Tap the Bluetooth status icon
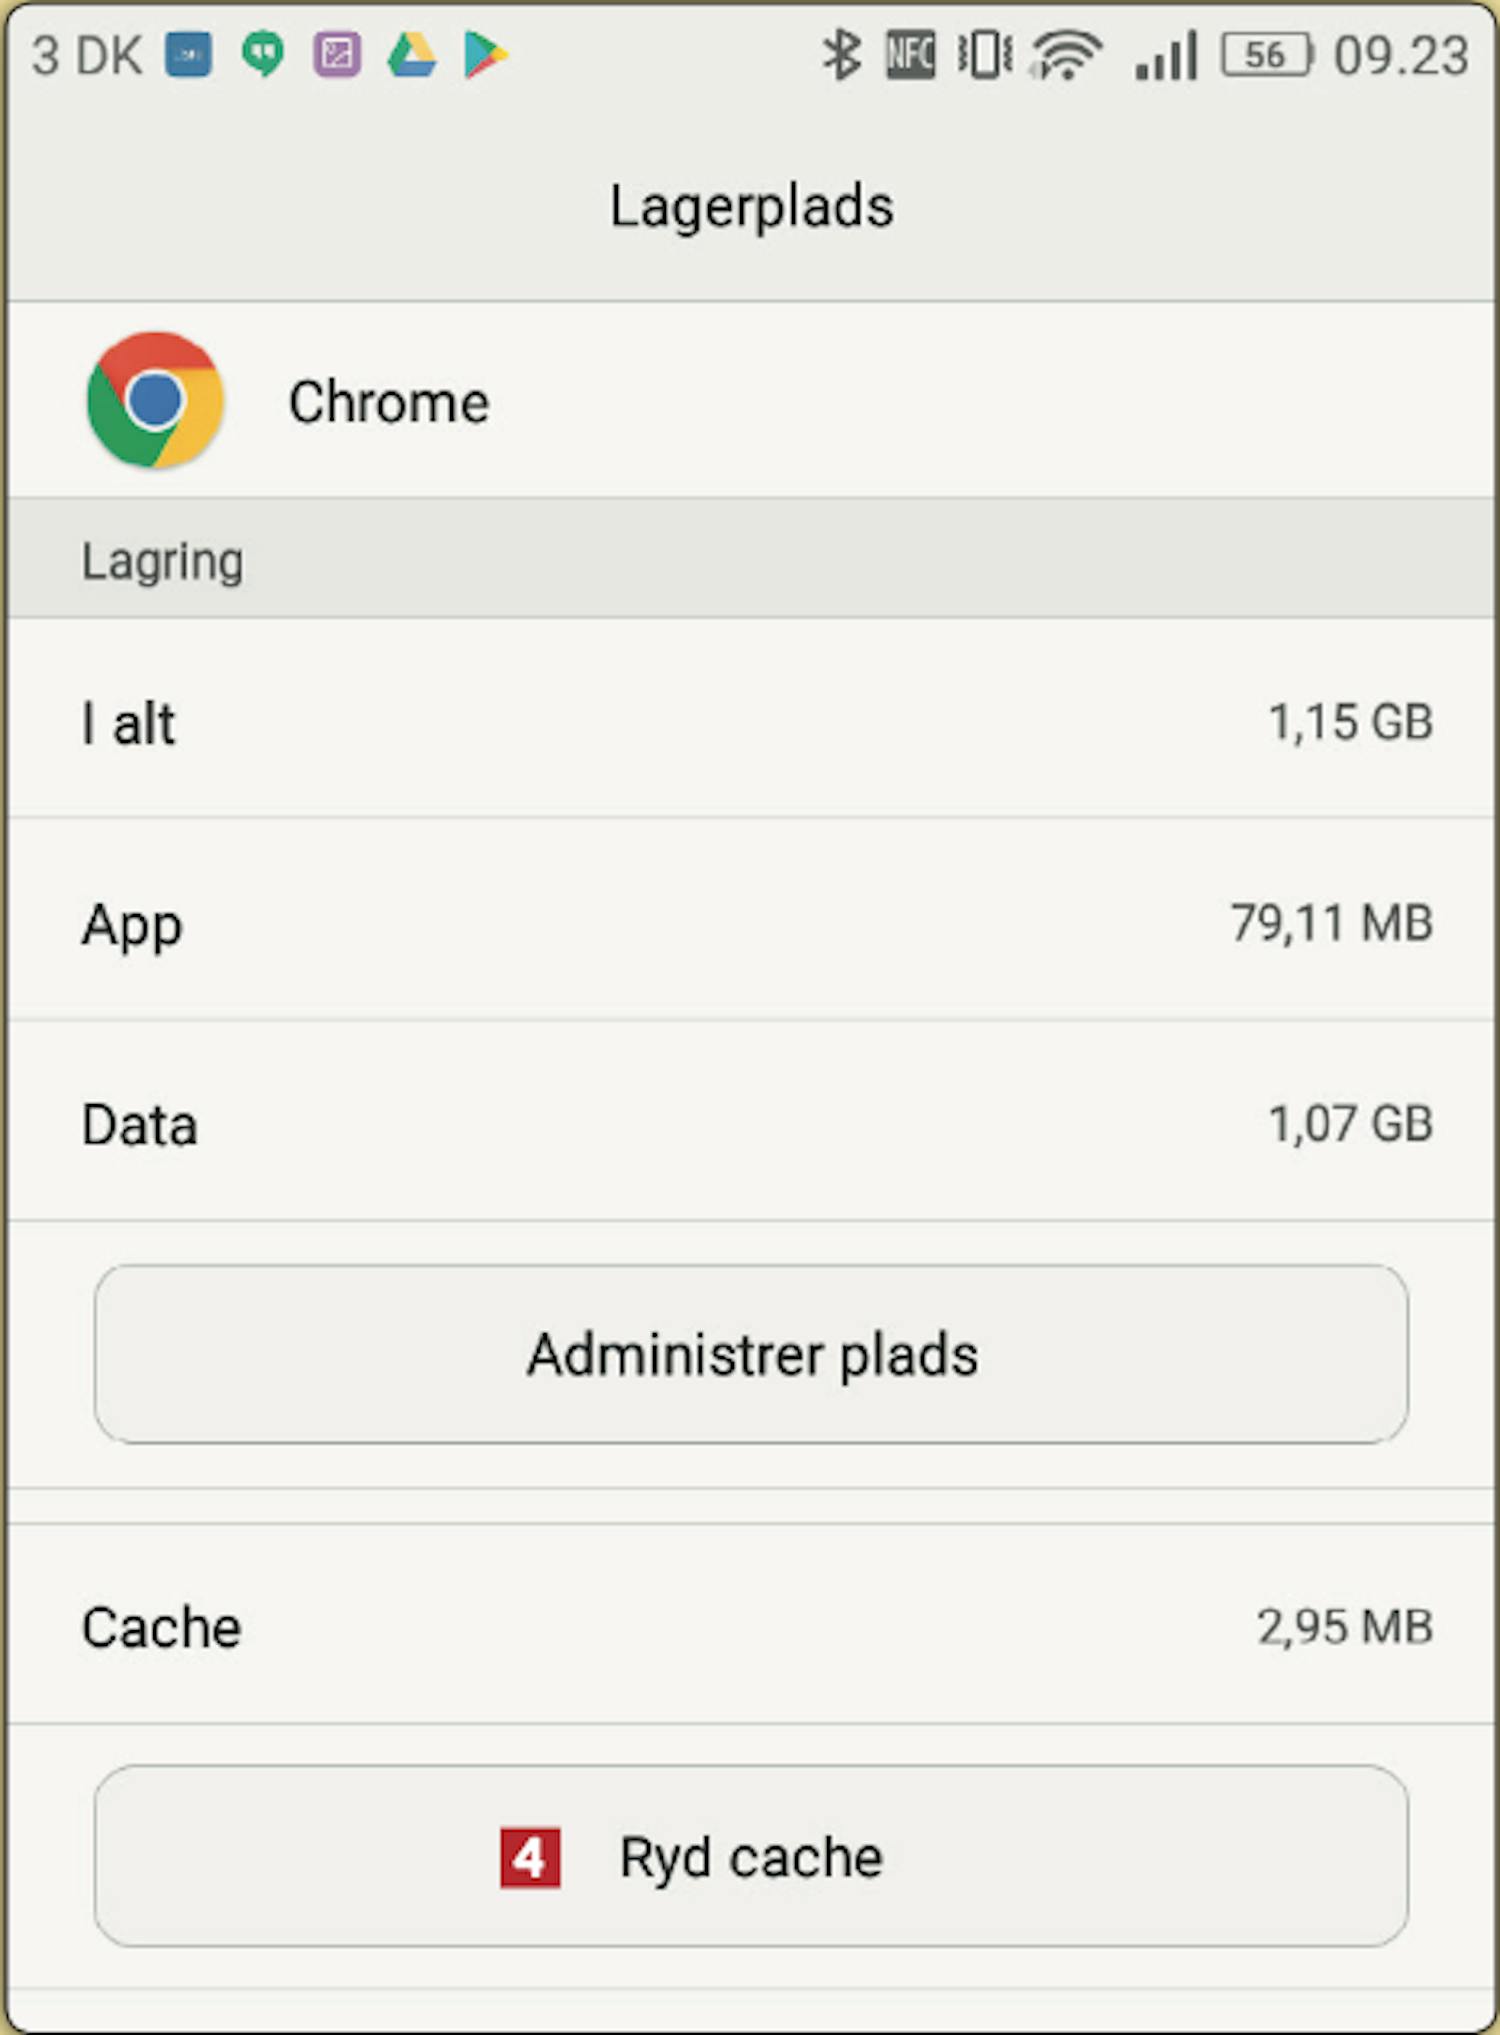 (x=841, y=55)
